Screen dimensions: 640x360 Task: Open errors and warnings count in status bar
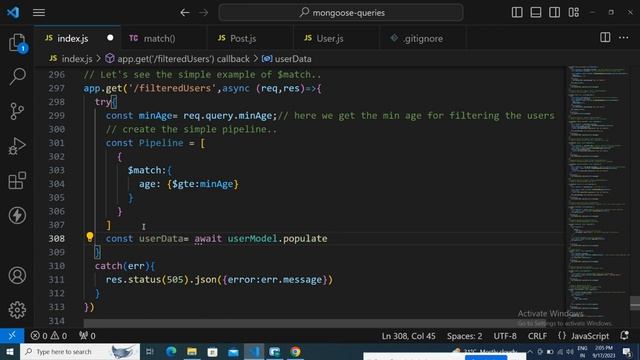point(49,336)
